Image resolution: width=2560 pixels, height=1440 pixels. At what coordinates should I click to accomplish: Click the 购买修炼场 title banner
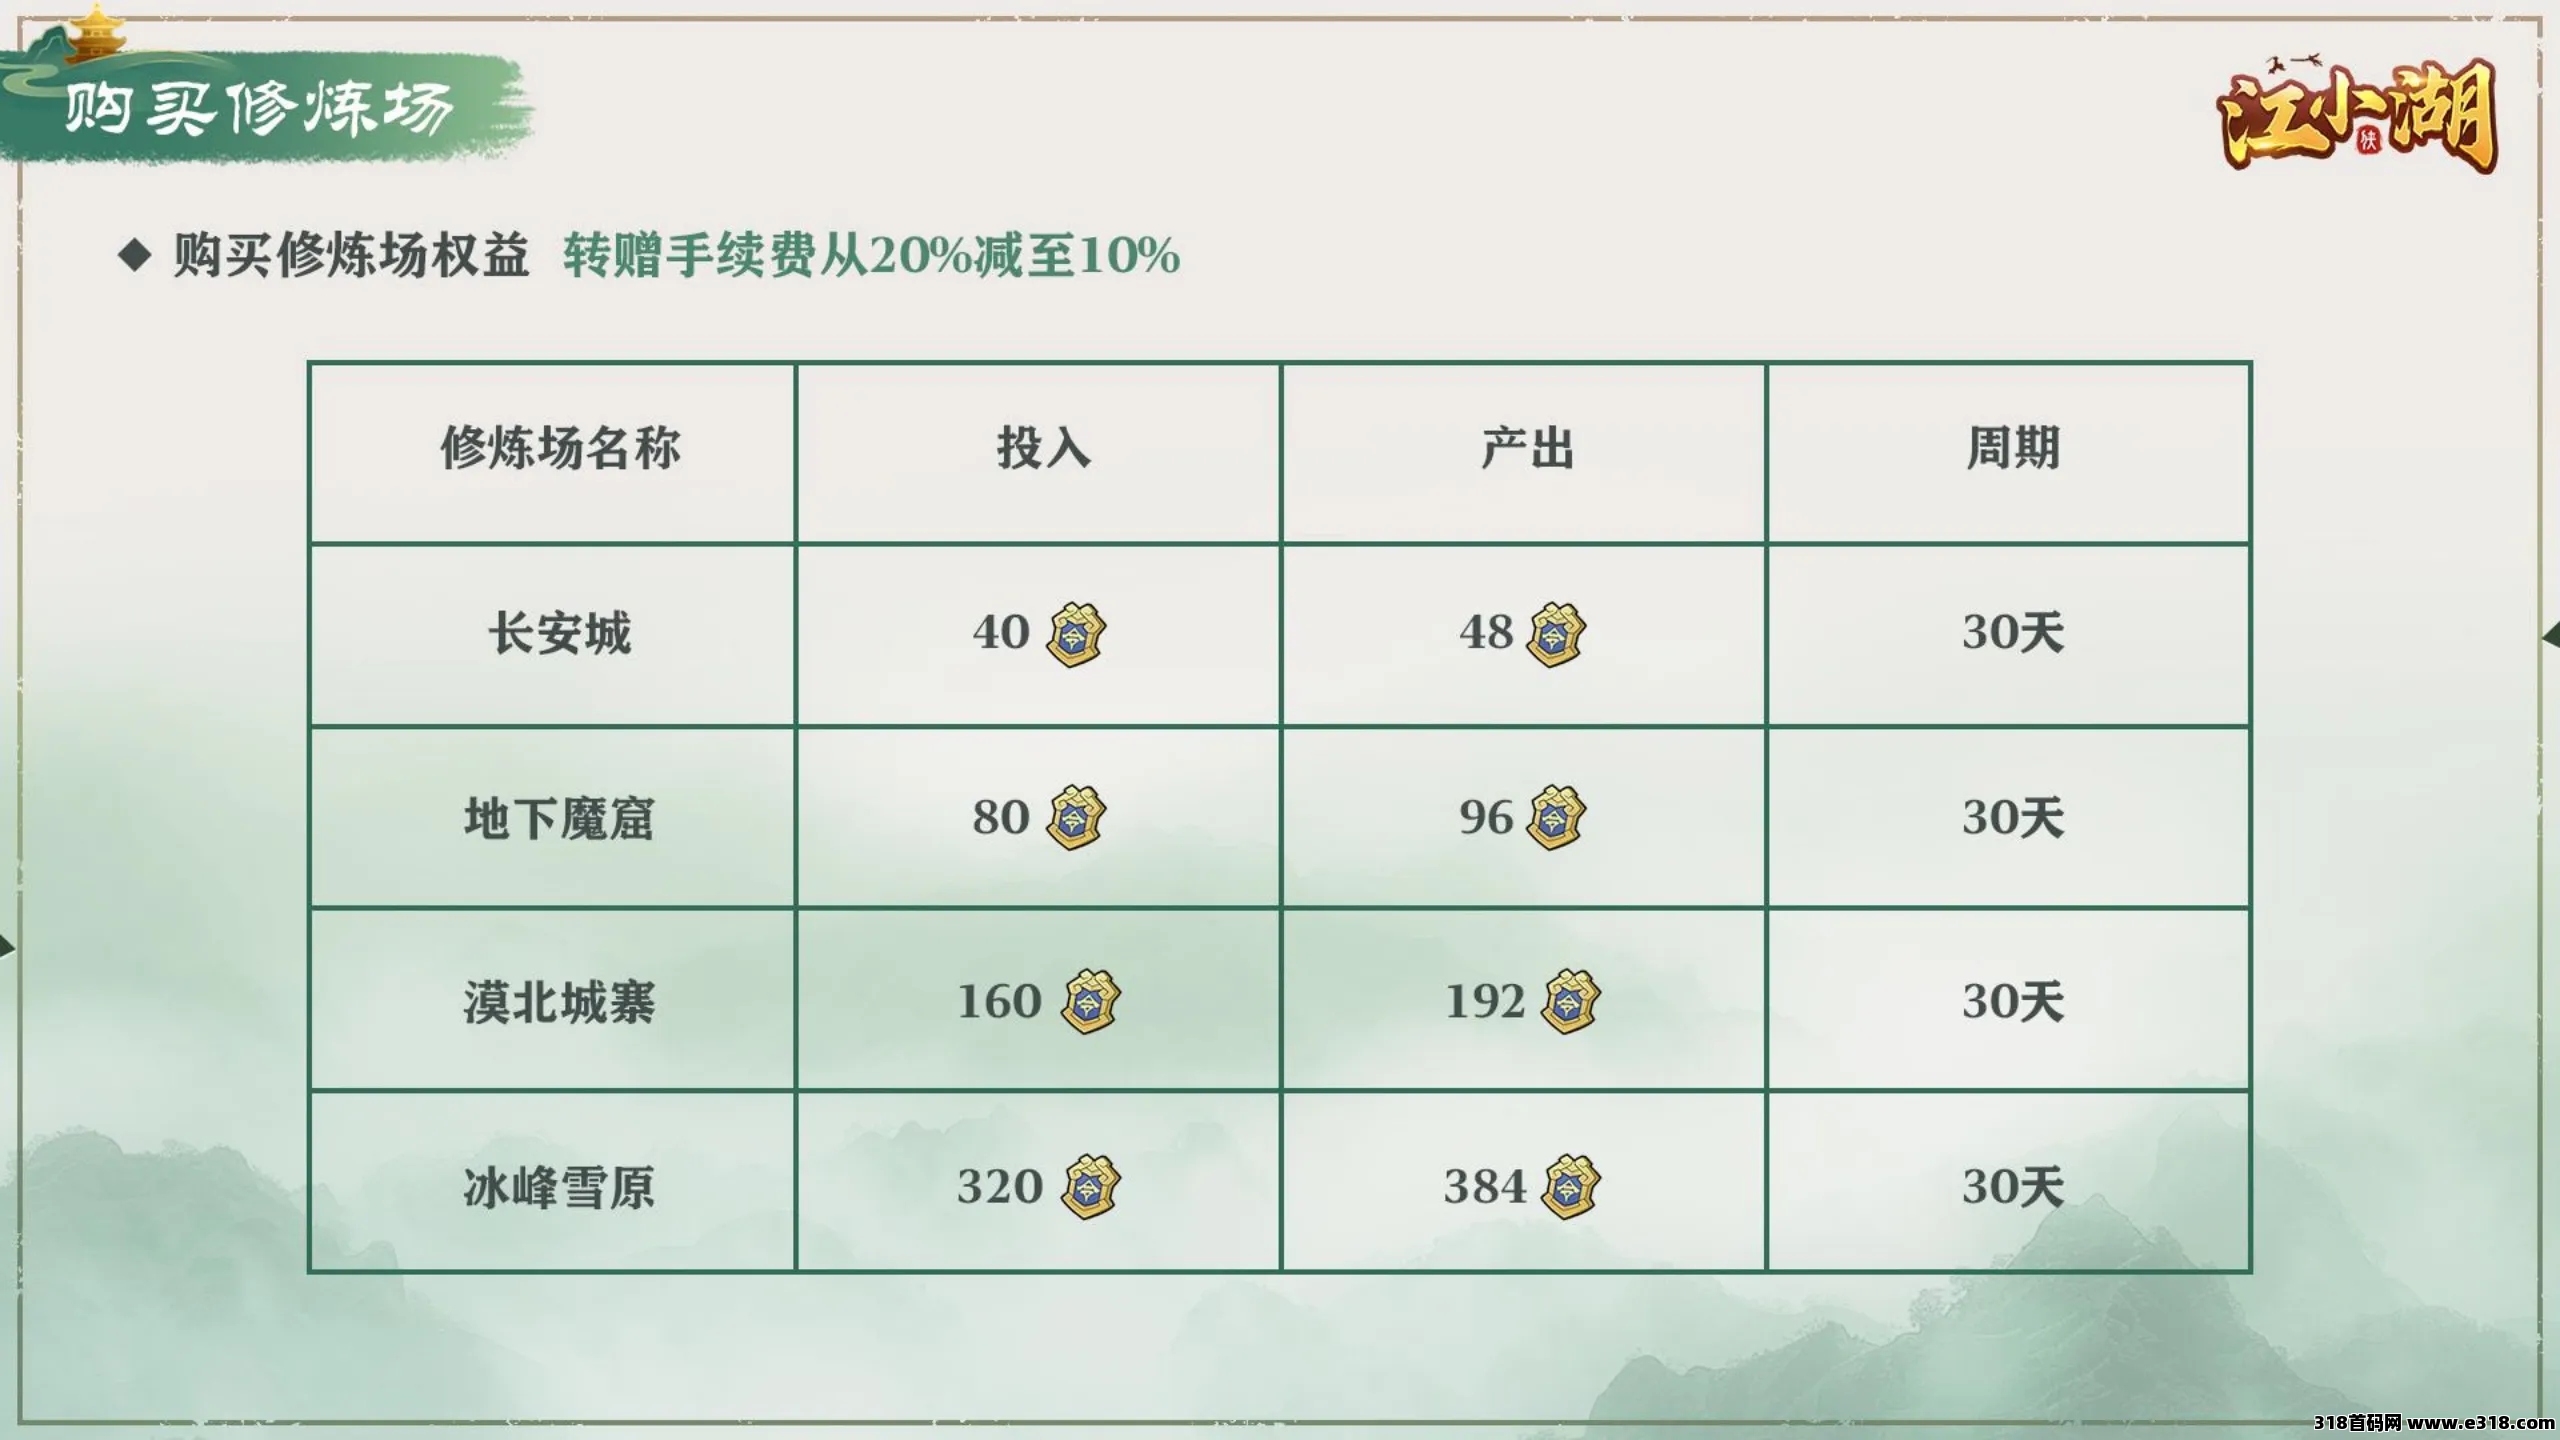click(x=260, y=108)
